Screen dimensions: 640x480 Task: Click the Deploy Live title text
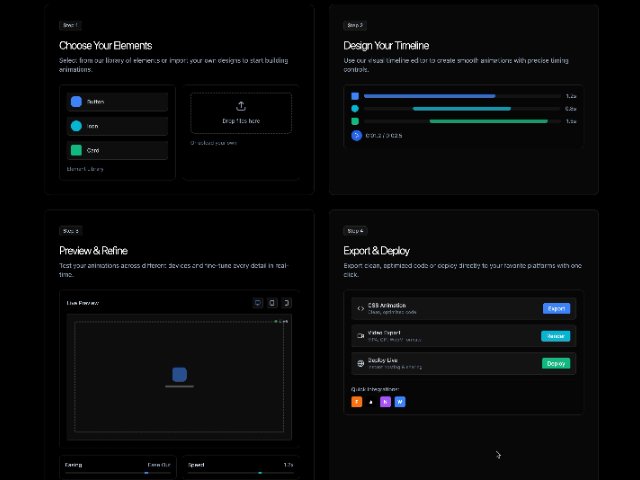pyautogui.click(x=383, y=360)
